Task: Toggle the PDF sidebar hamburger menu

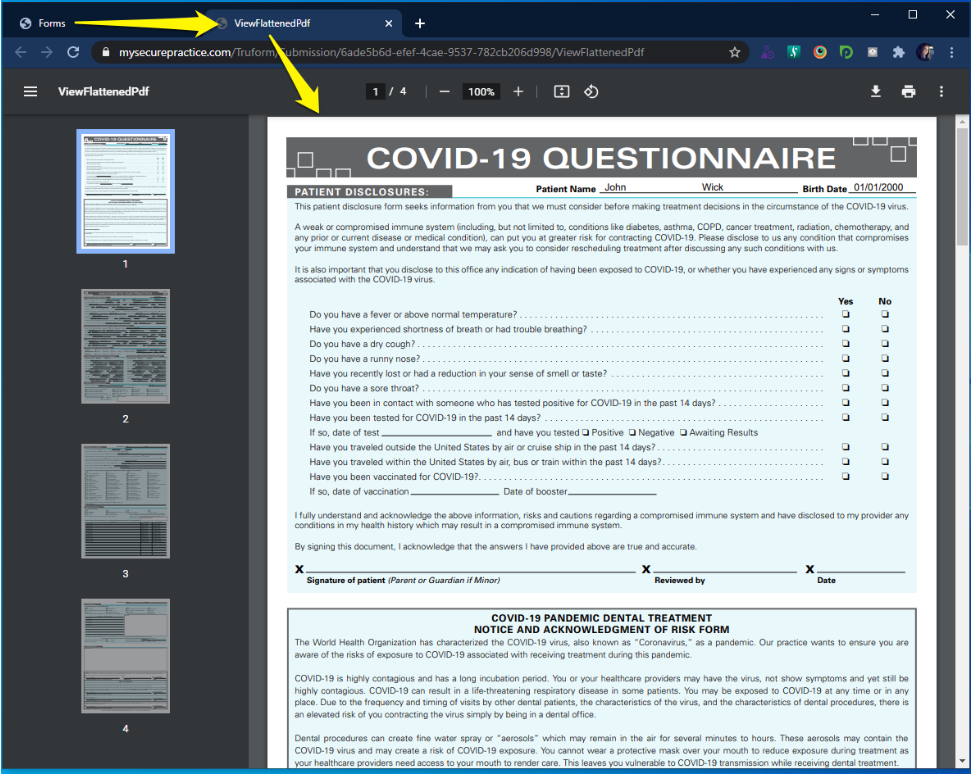Action: pyautogui.click(x=30, y=92)
